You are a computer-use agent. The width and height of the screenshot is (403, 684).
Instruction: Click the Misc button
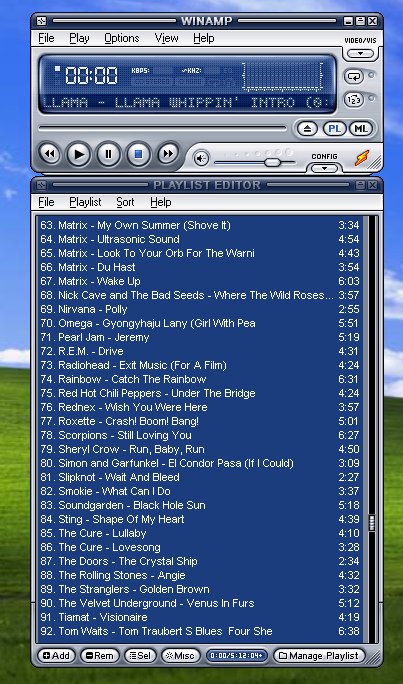pos(181,655)
